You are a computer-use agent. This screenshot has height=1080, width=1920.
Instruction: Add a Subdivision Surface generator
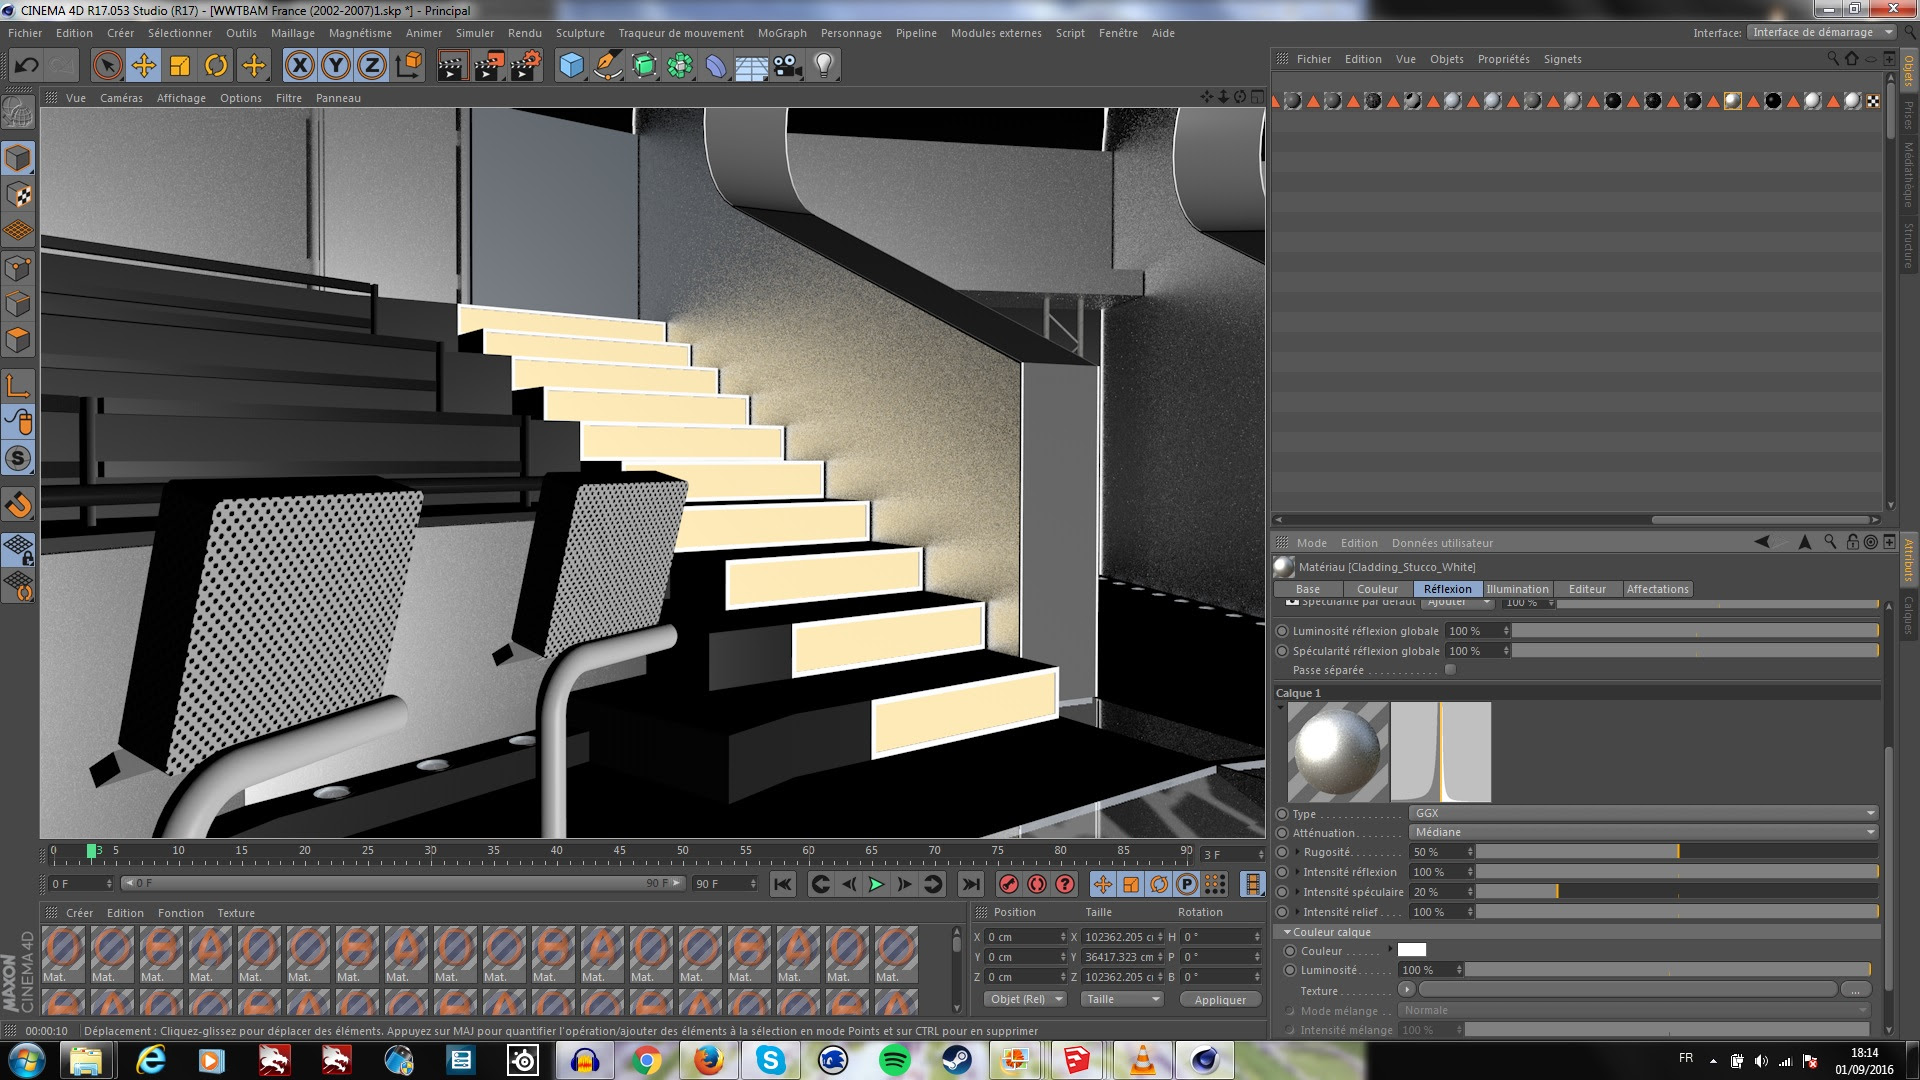pyautogui.click(x=644, y=66)
